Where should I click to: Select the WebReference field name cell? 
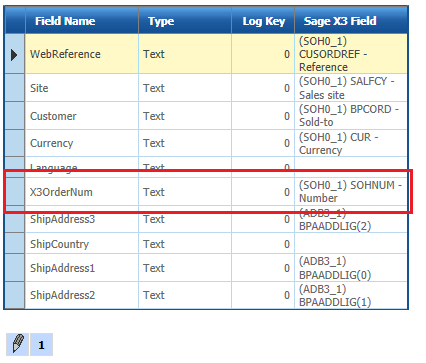[82, 54]
